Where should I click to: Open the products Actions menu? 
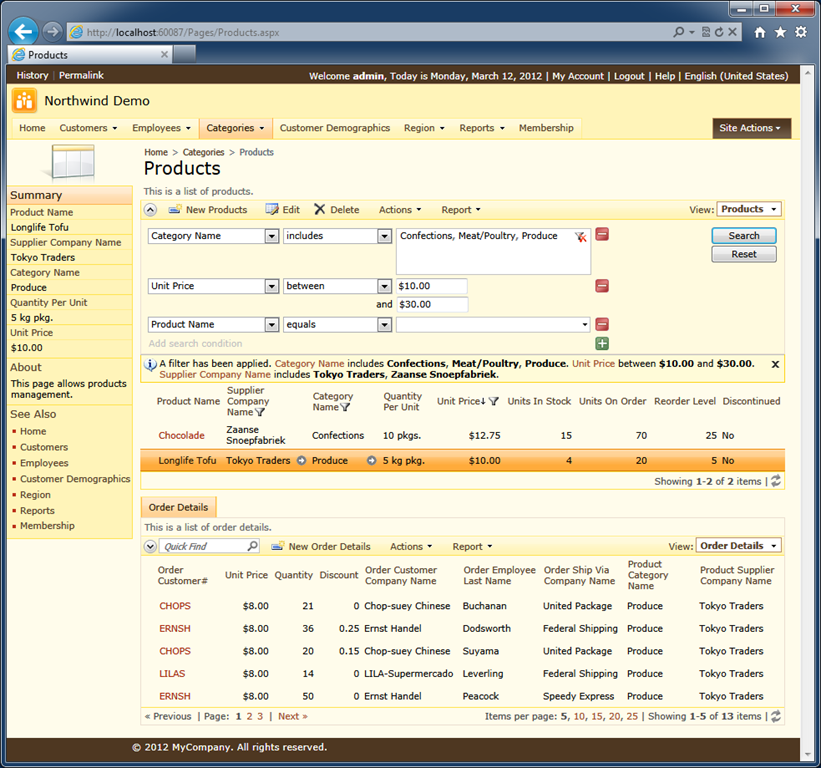pyautogui.click(x=400, y=210)
